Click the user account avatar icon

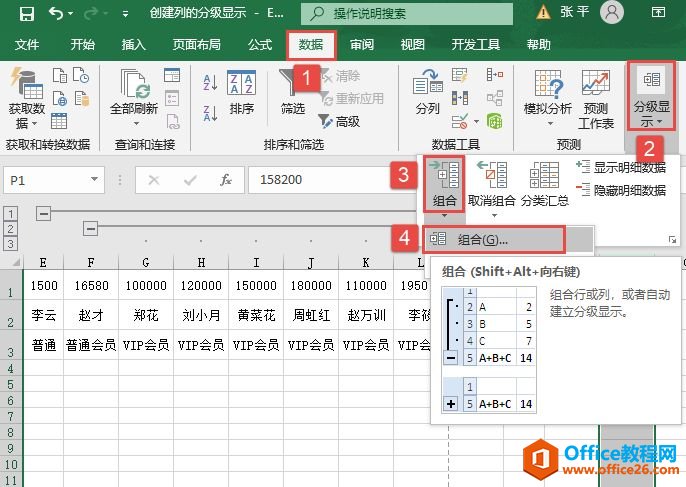point(612,12)
